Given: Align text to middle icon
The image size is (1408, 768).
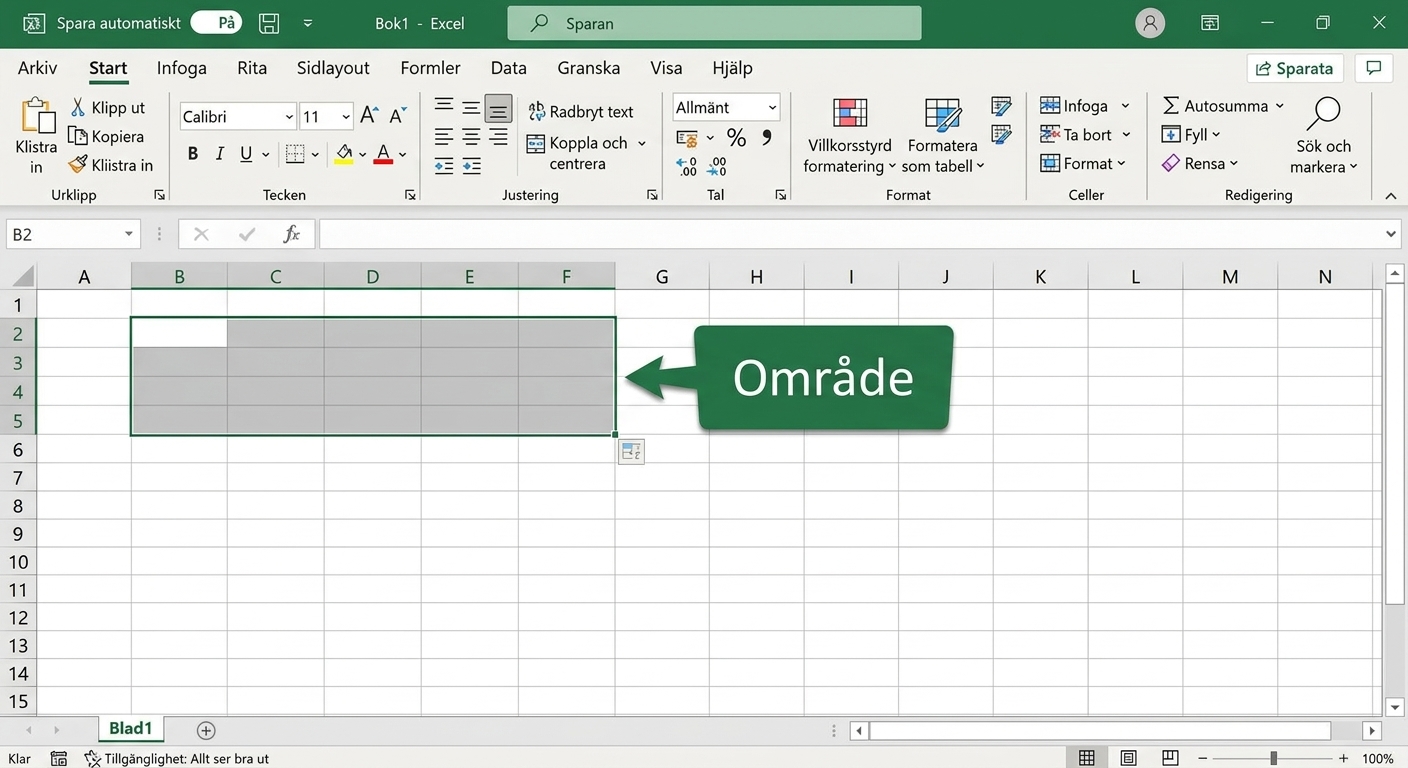Looking at the screenshot, I should (x=471, y=107).
